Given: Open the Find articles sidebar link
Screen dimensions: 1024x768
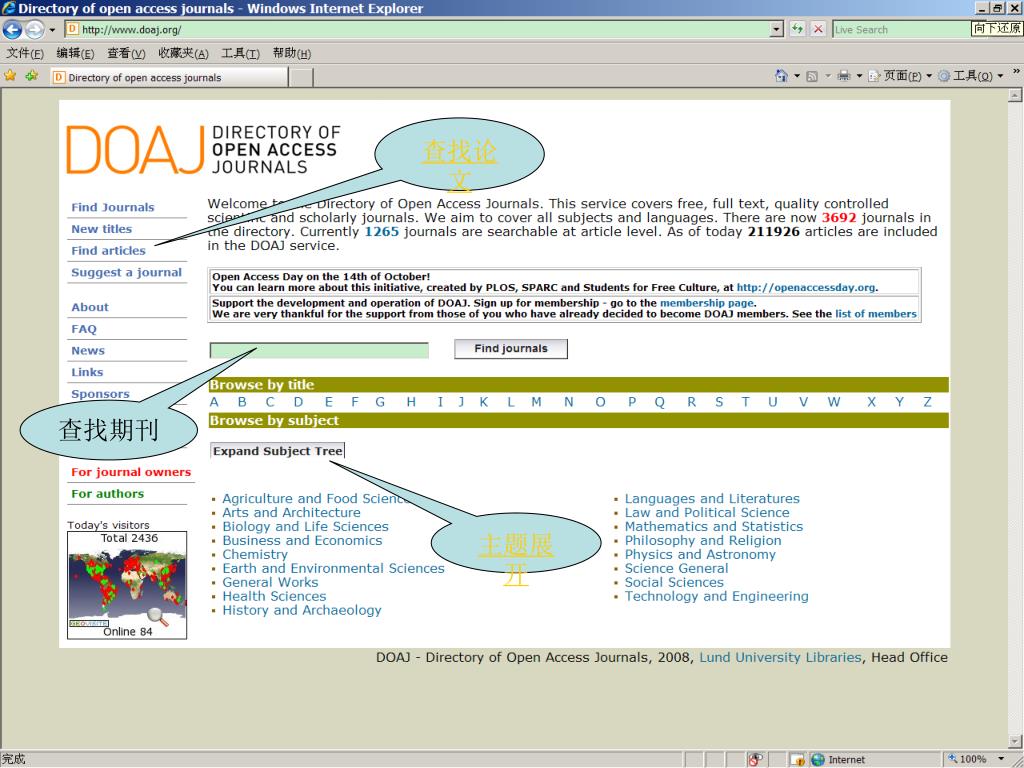Looking at the screenshot, I should [108, 250].
